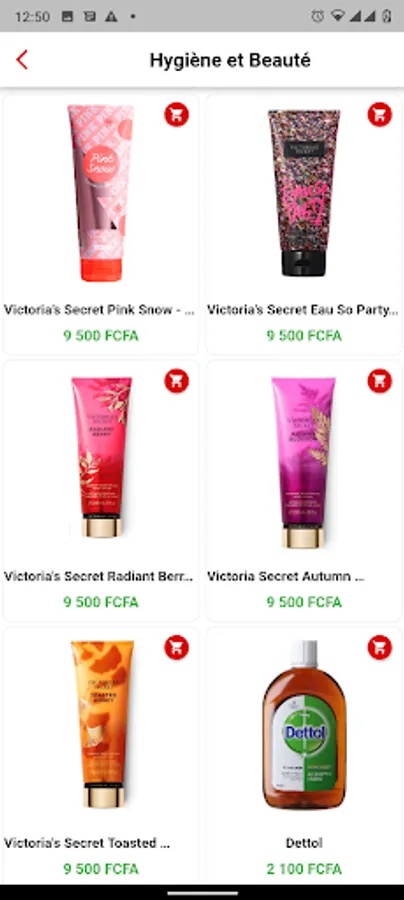The image size is (404, 900).
Task: View the Autumn purple tube image
Action: coord(304,461)
